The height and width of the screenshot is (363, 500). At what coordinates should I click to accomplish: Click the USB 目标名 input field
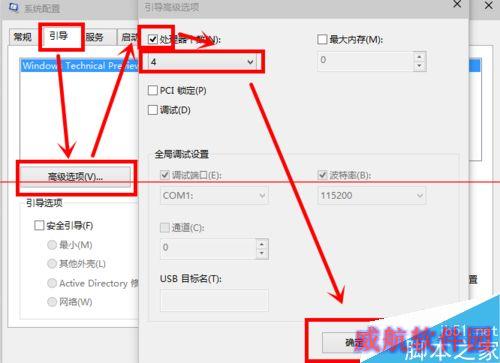click(x=214, y=300)
